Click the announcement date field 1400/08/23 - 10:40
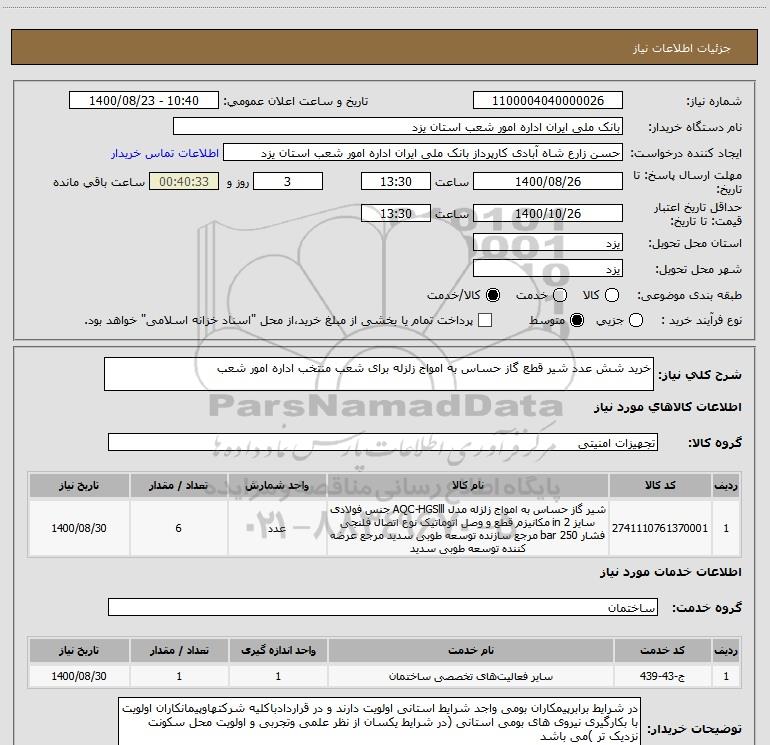This screenshot has width=770, height=745. tap(144, 101)
